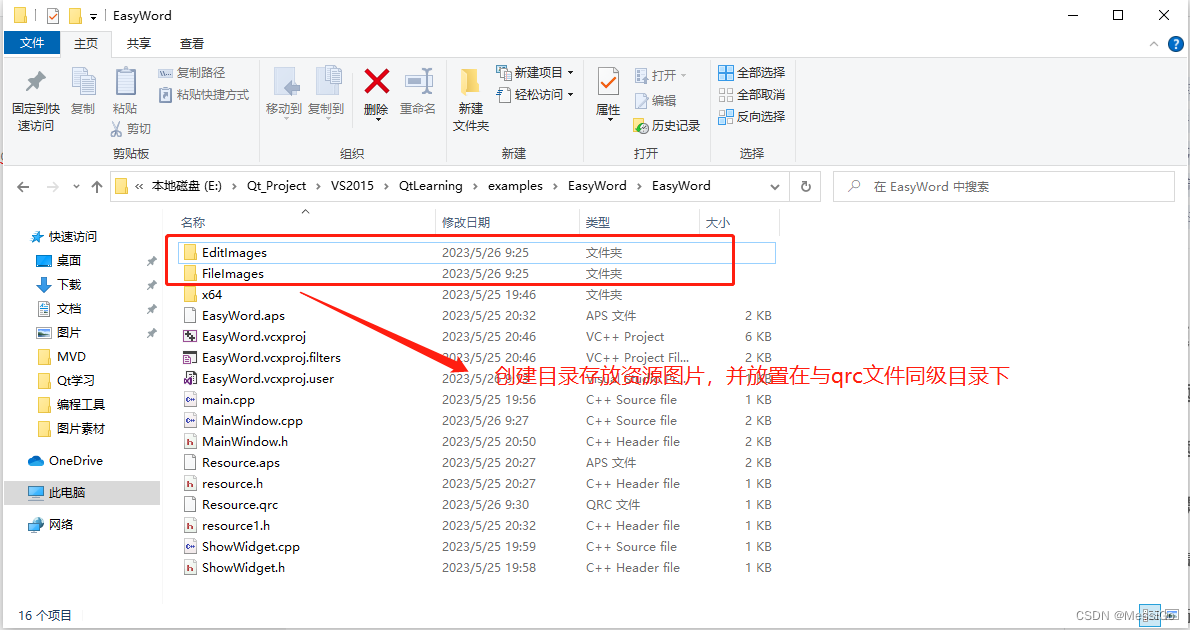
Task: Click the Rename icon
Action: click(x=418, y=81)
